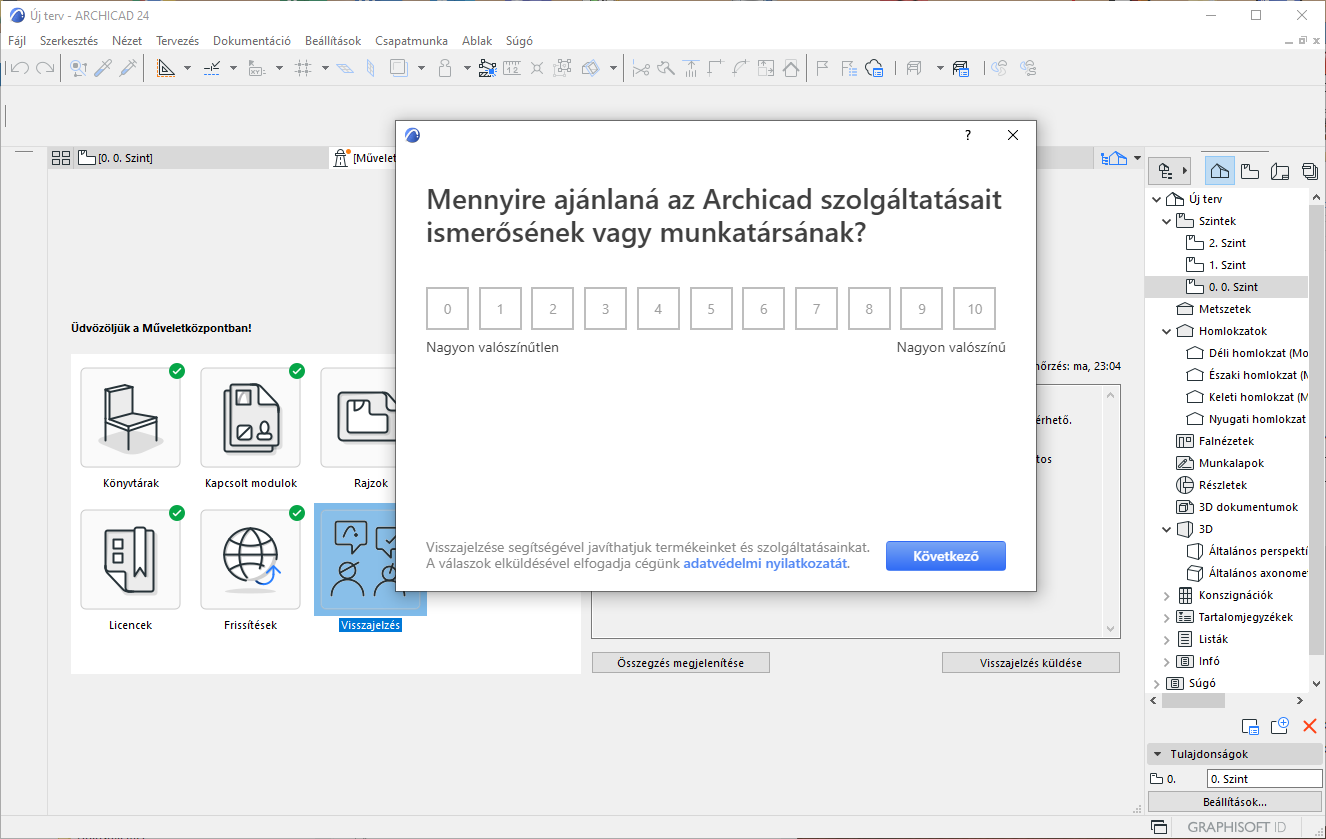
Task: Click the delete red X icon in navigator
Action: point(1309,726)
